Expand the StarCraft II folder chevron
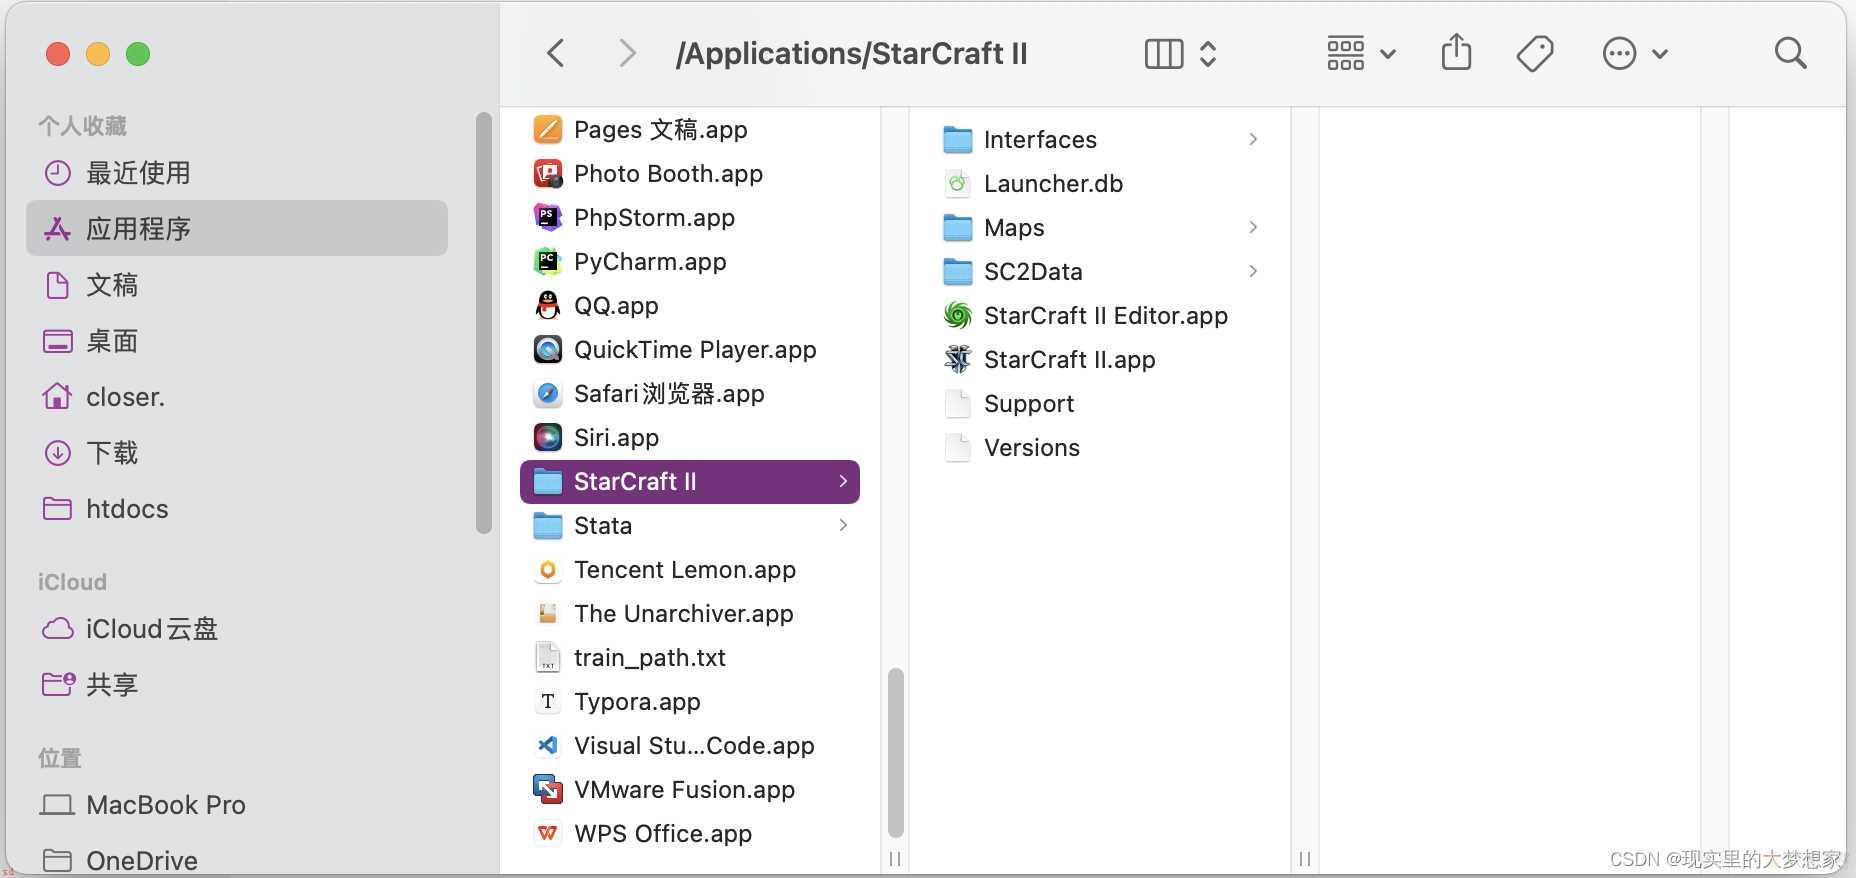This screenshot has width=1856, height=878. (x=843, y=482)
